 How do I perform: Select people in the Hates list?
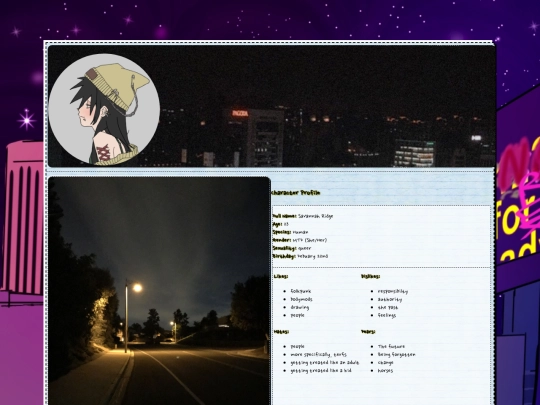(298, 346)
